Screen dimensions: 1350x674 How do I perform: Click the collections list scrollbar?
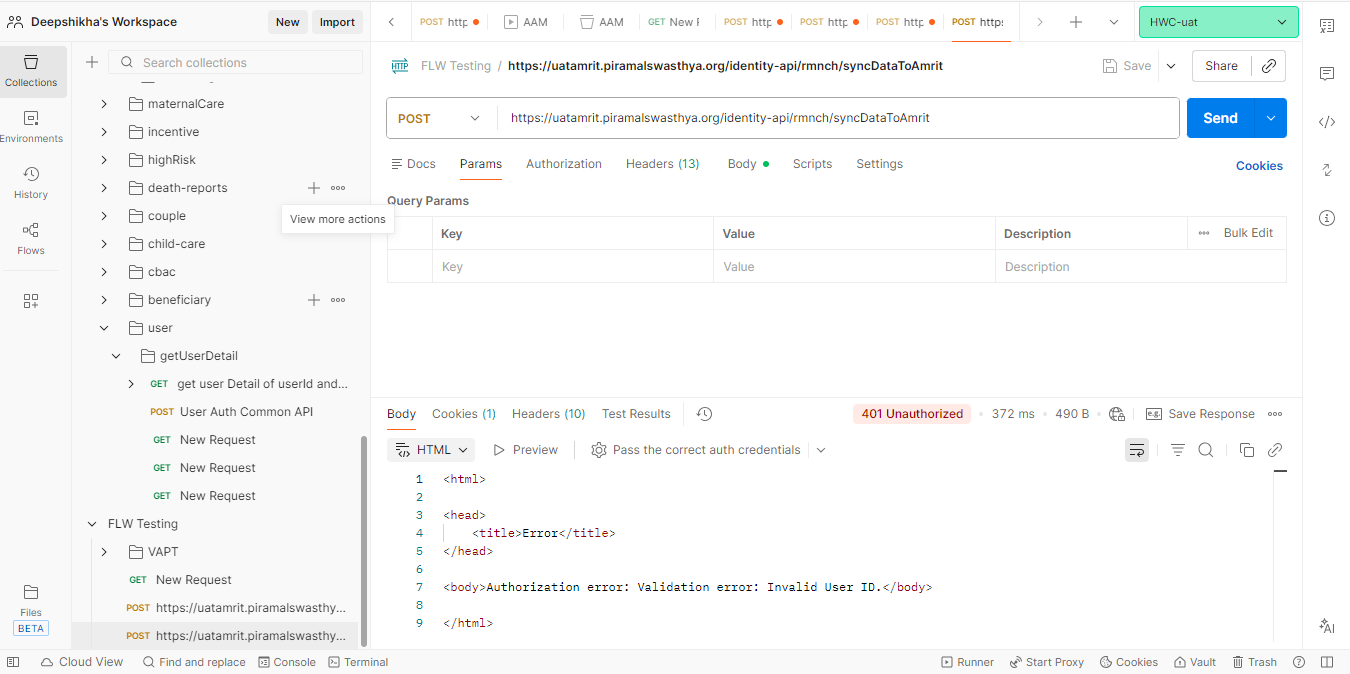(x=364, y=540)
